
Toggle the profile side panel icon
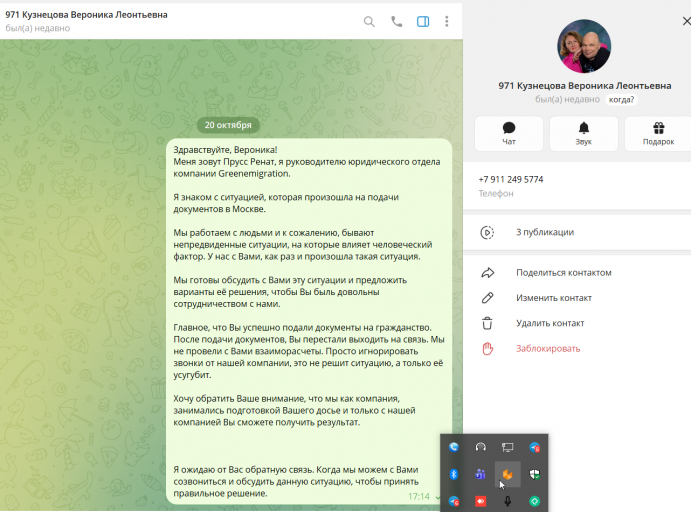423,22
